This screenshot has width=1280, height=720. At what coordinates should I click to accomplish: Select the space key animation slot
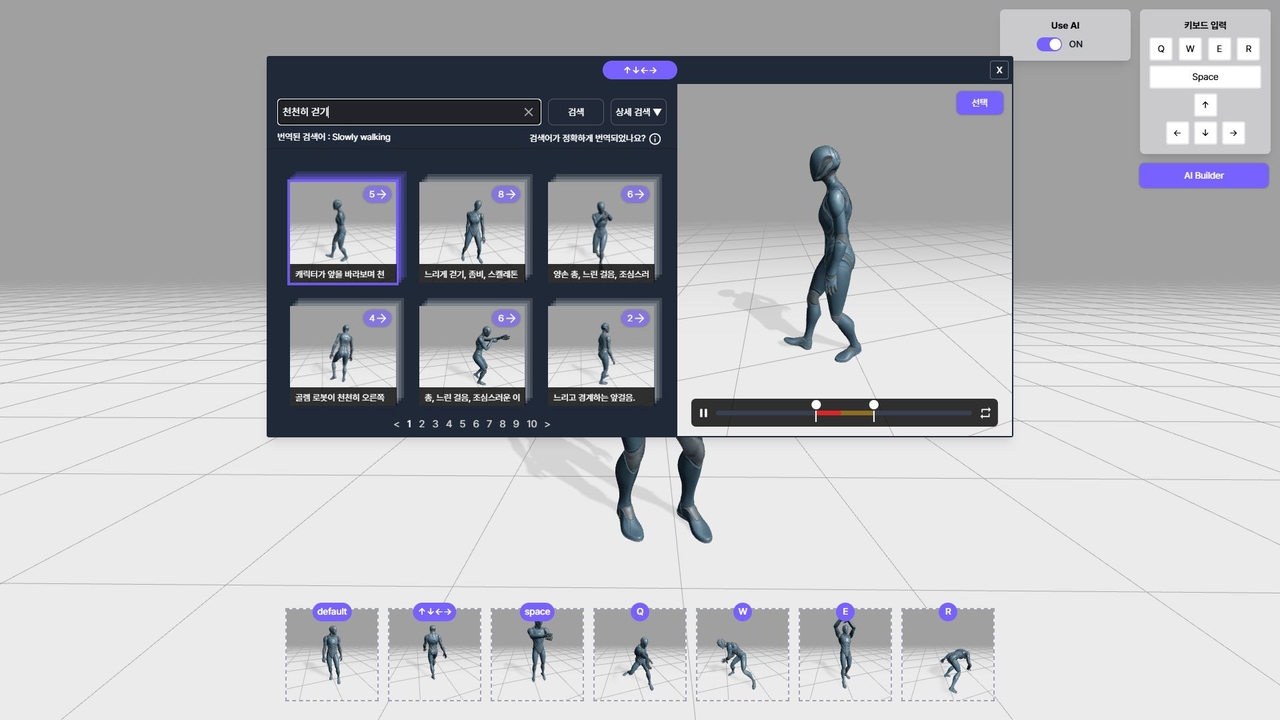point(537,655)
